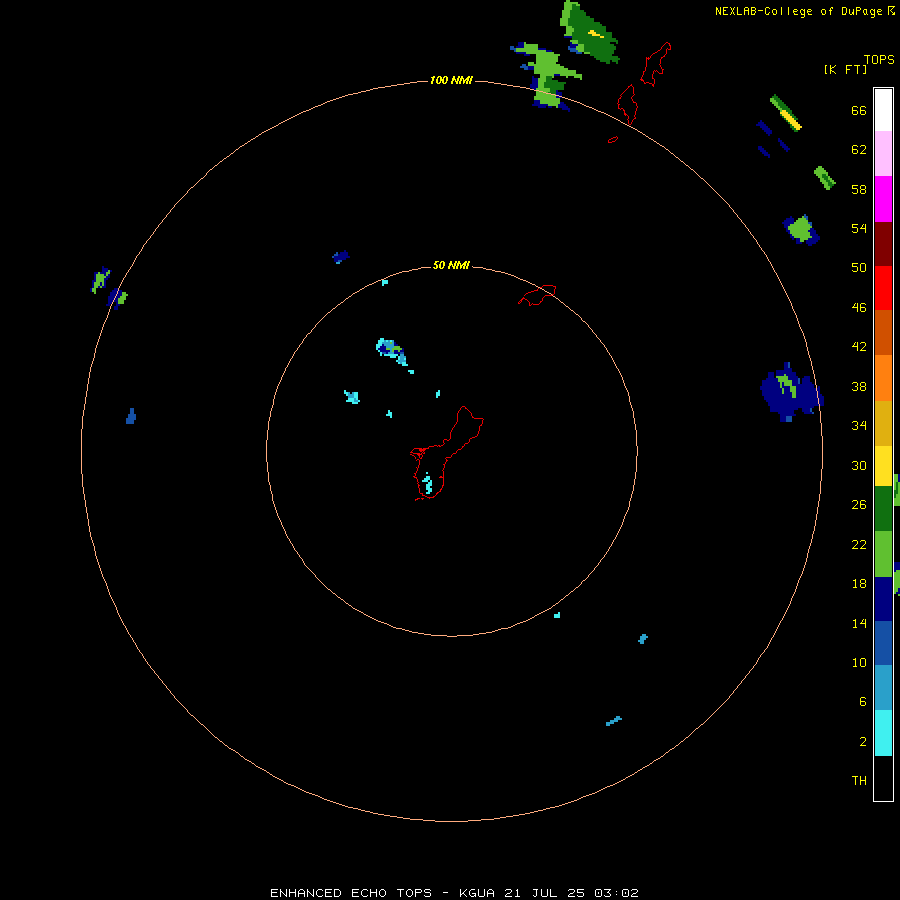This screenshot has width=900, height=900.
Task: Click the cyan echo inside Guam's outline
Action: (428, 484)
